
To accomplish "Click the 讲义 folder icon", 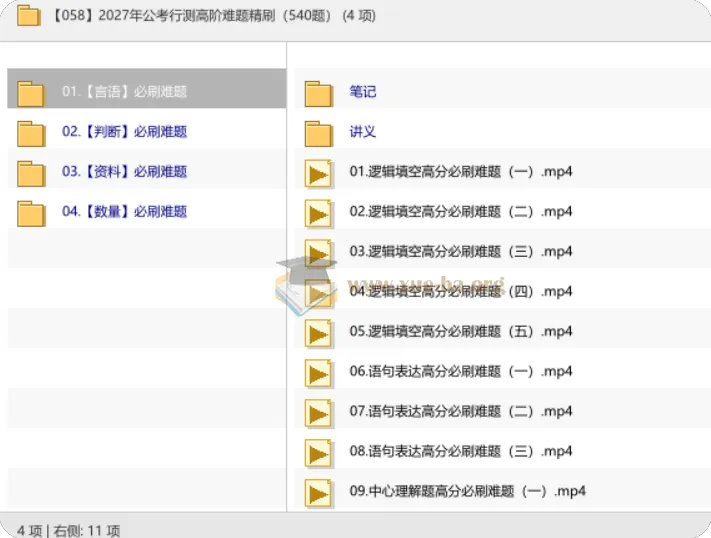I will pyautogui.click(x=319, y=134).
